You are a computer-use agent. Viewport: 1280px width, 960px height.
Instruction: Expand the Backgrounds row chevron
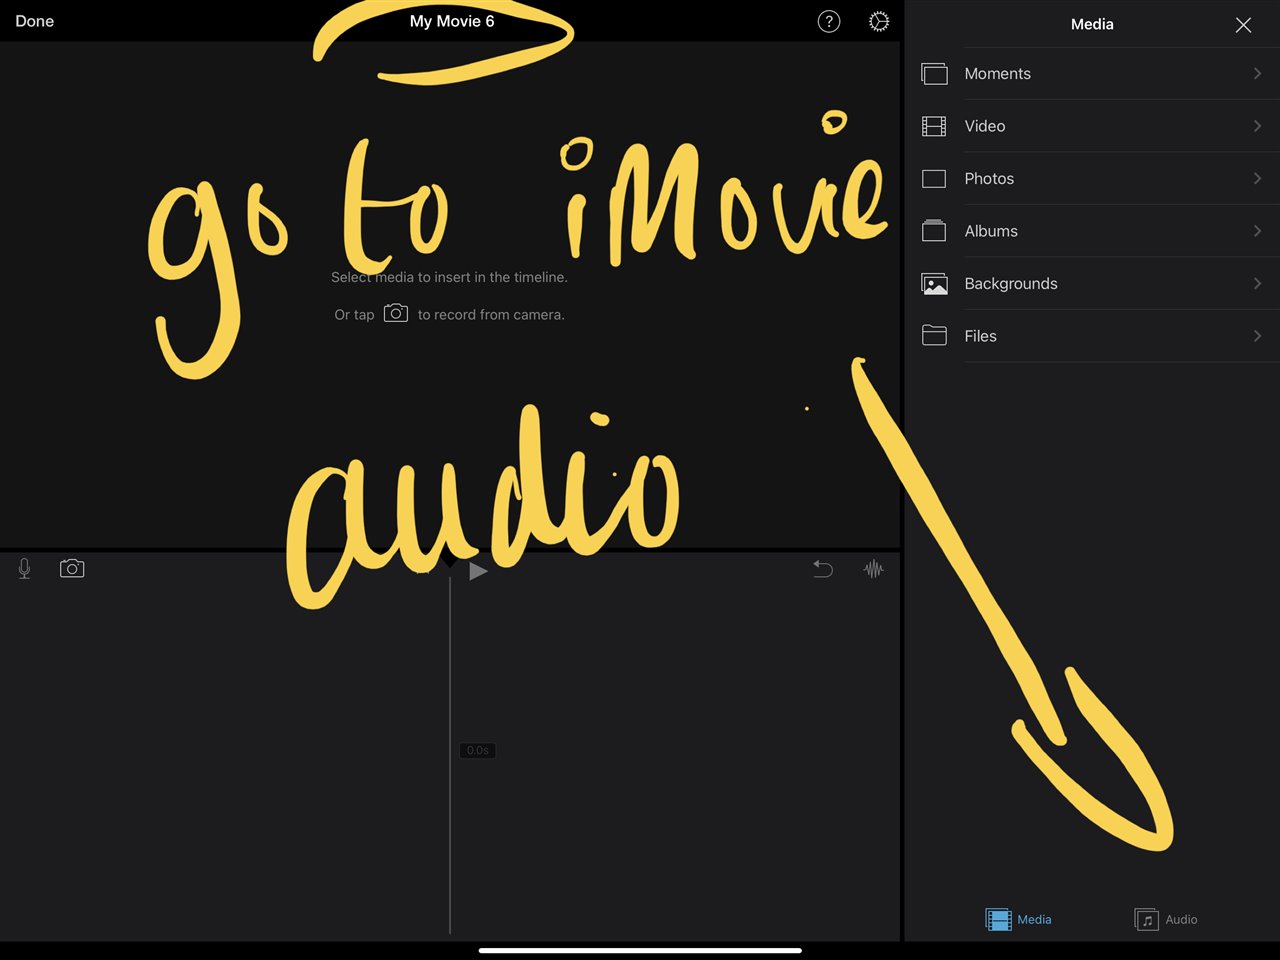[1257, 284]
